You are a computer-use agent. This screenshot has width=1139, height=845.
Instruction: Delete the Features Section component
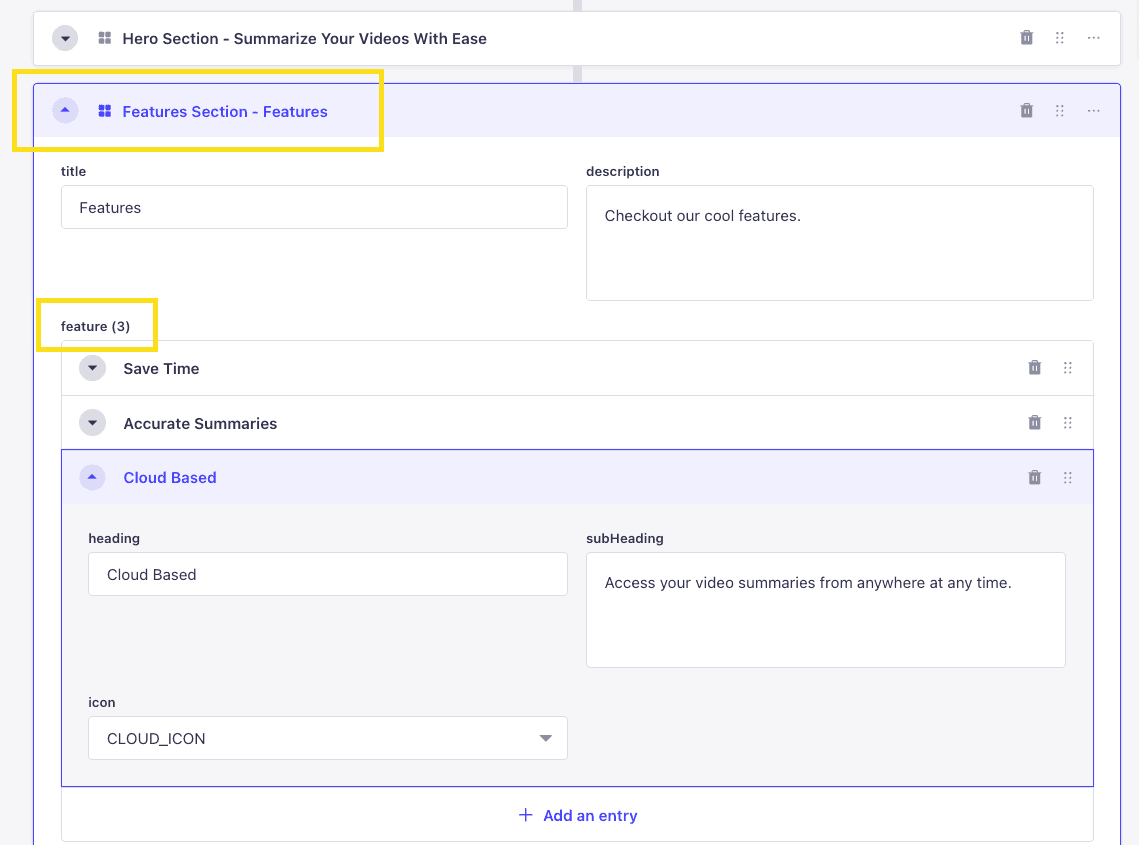(1026, 110)
